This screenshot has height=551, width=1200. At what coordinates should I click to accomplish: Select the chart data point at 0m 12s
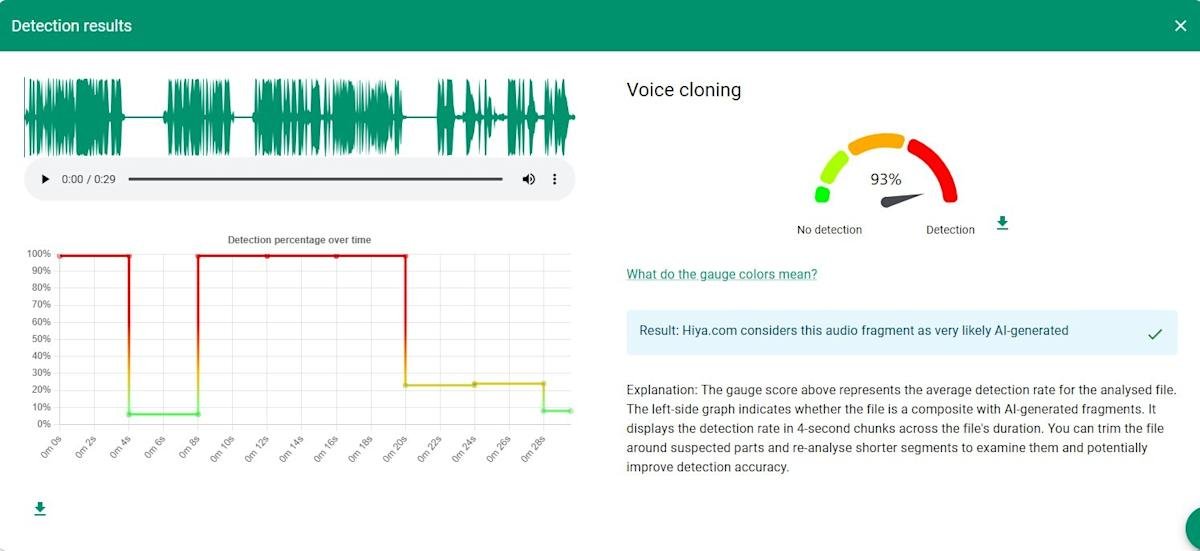click(x=267, y=256)
